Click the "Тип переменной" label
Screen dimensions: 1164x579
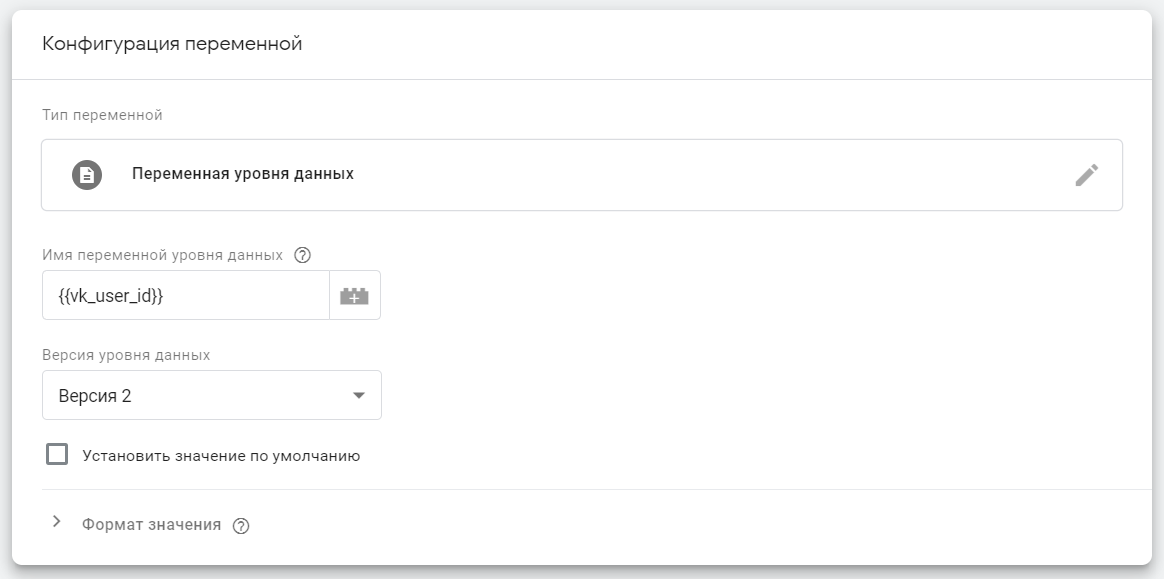click(x=102, y=115)
